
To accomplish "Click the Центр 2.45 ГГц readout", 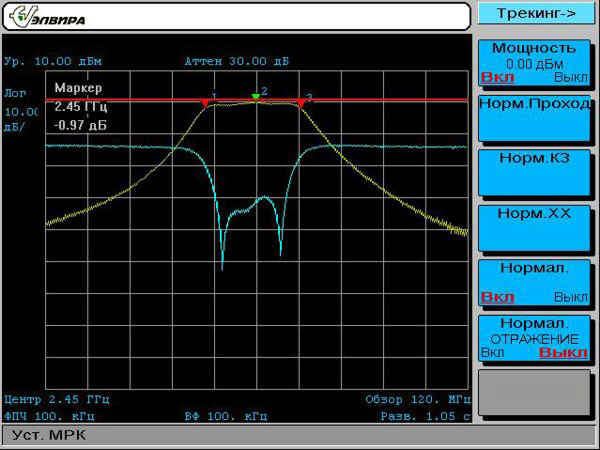I will tap(57, 400).
